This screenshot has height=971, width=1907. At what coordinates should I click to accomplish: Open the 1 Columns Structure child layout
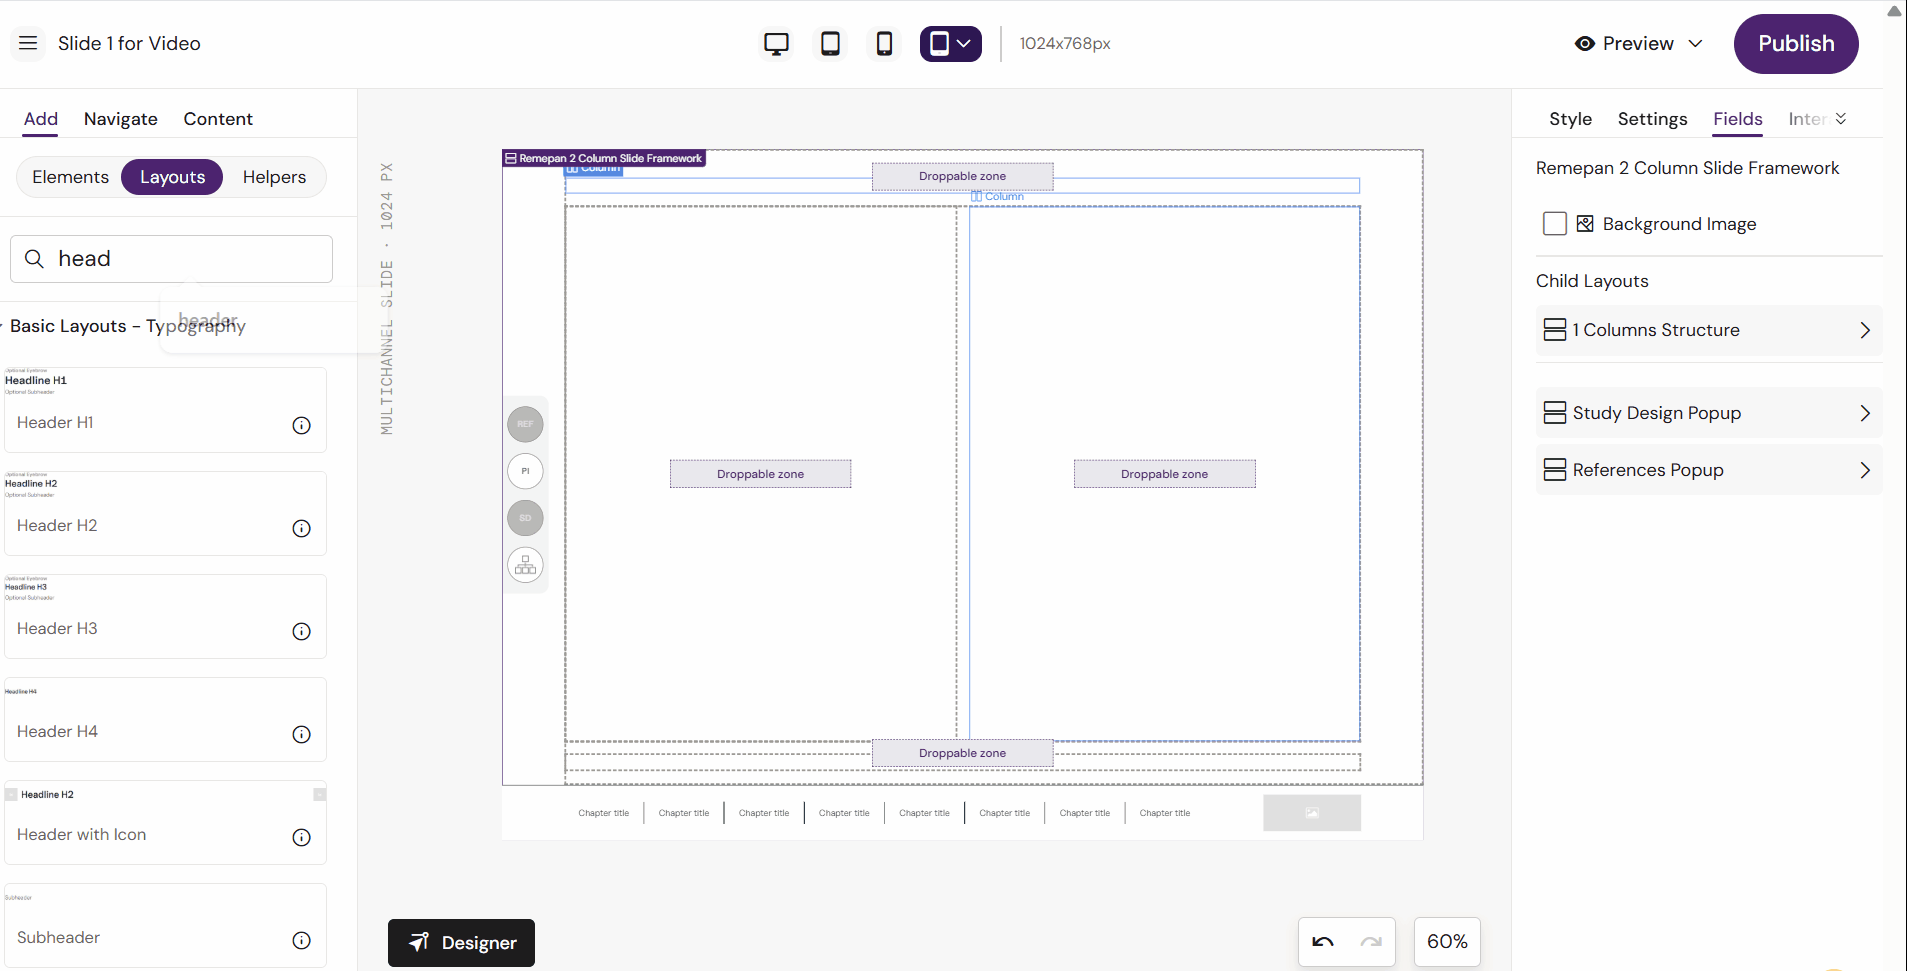pyautogui.click(x=1707, y=330)
